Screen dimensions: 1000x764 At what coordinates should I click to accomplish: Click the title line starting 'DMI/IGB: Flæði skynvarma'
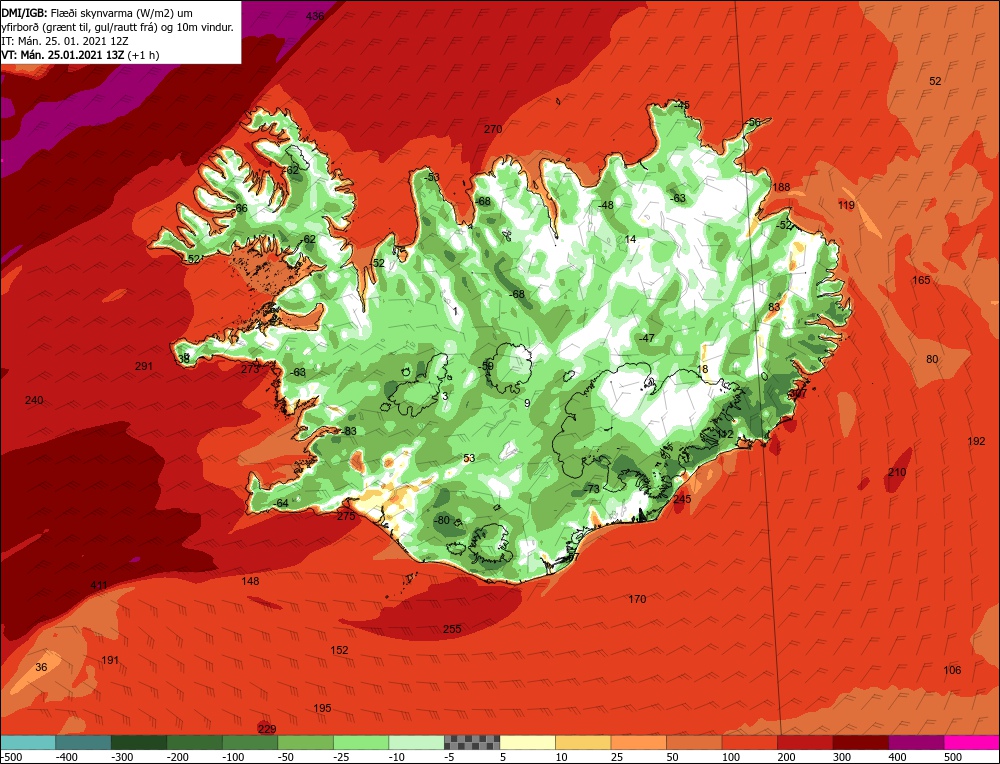[x=98, y=13]
